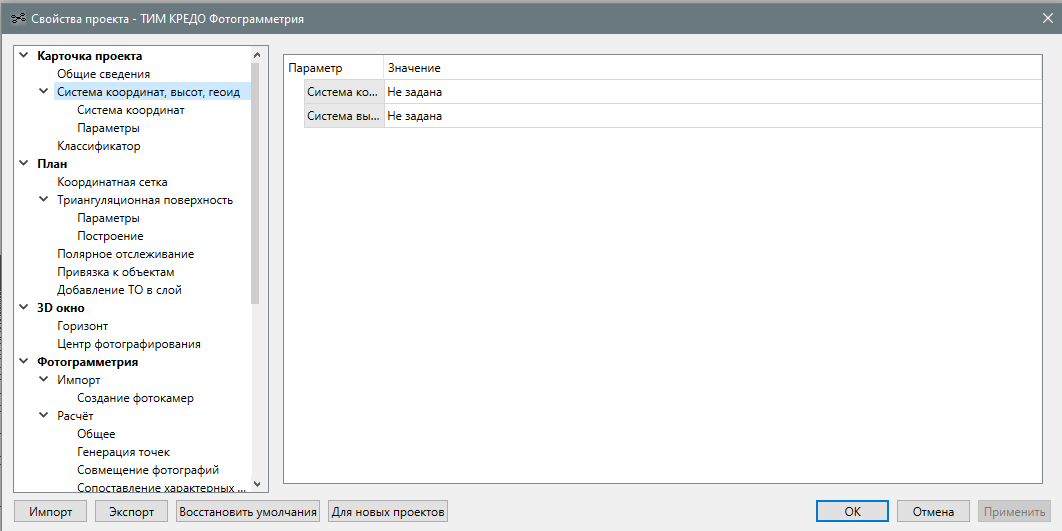Click the tree scrollbar down arrow
This screenshot has width=1062, height=531.
point(256,484)
